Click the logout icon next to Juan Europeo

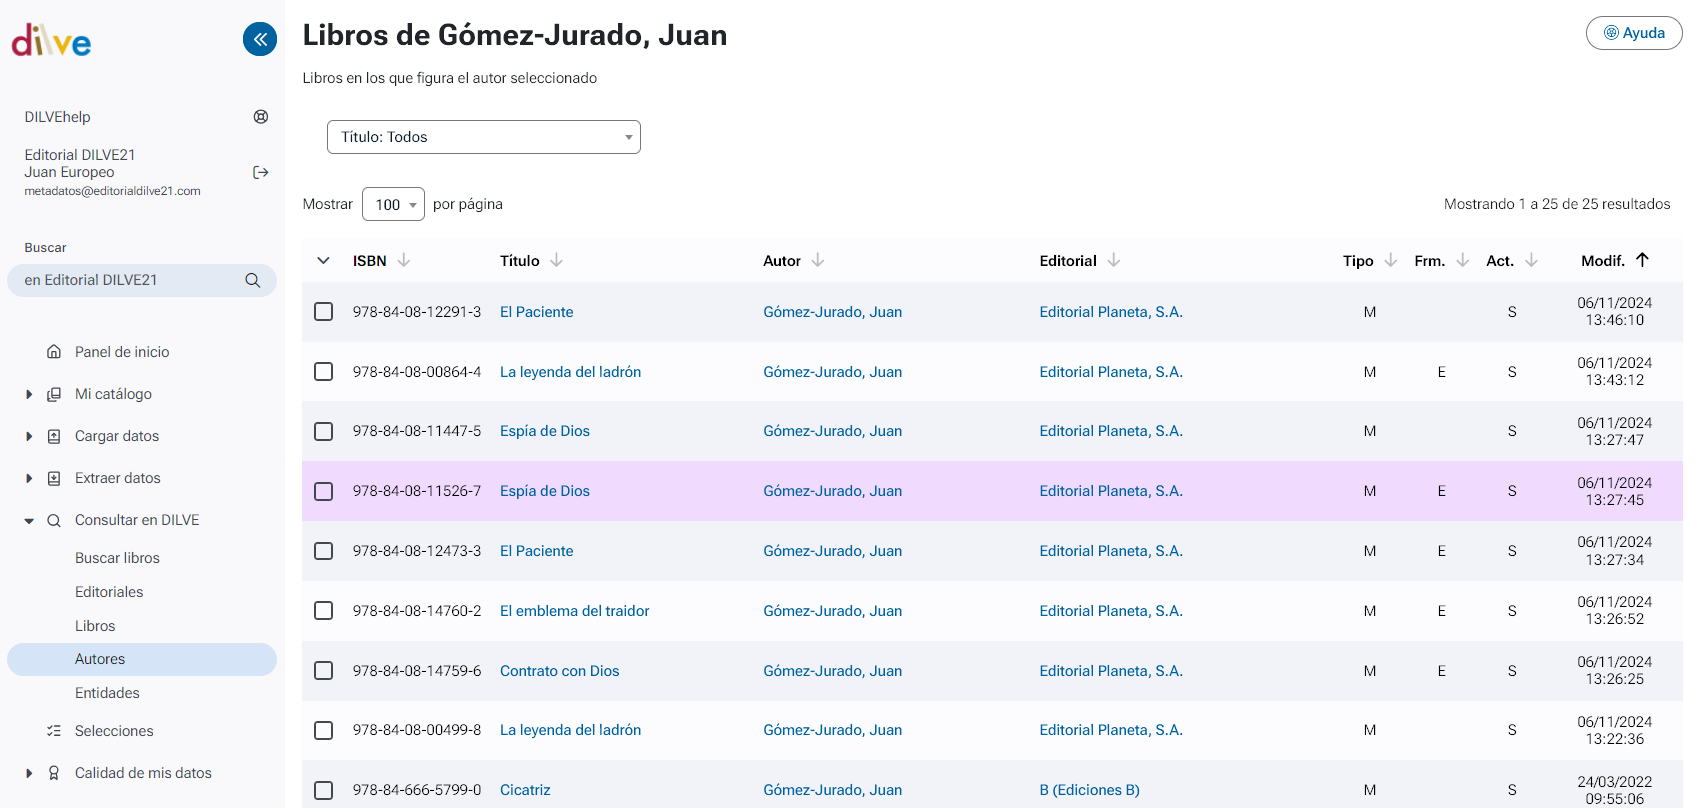261,172
